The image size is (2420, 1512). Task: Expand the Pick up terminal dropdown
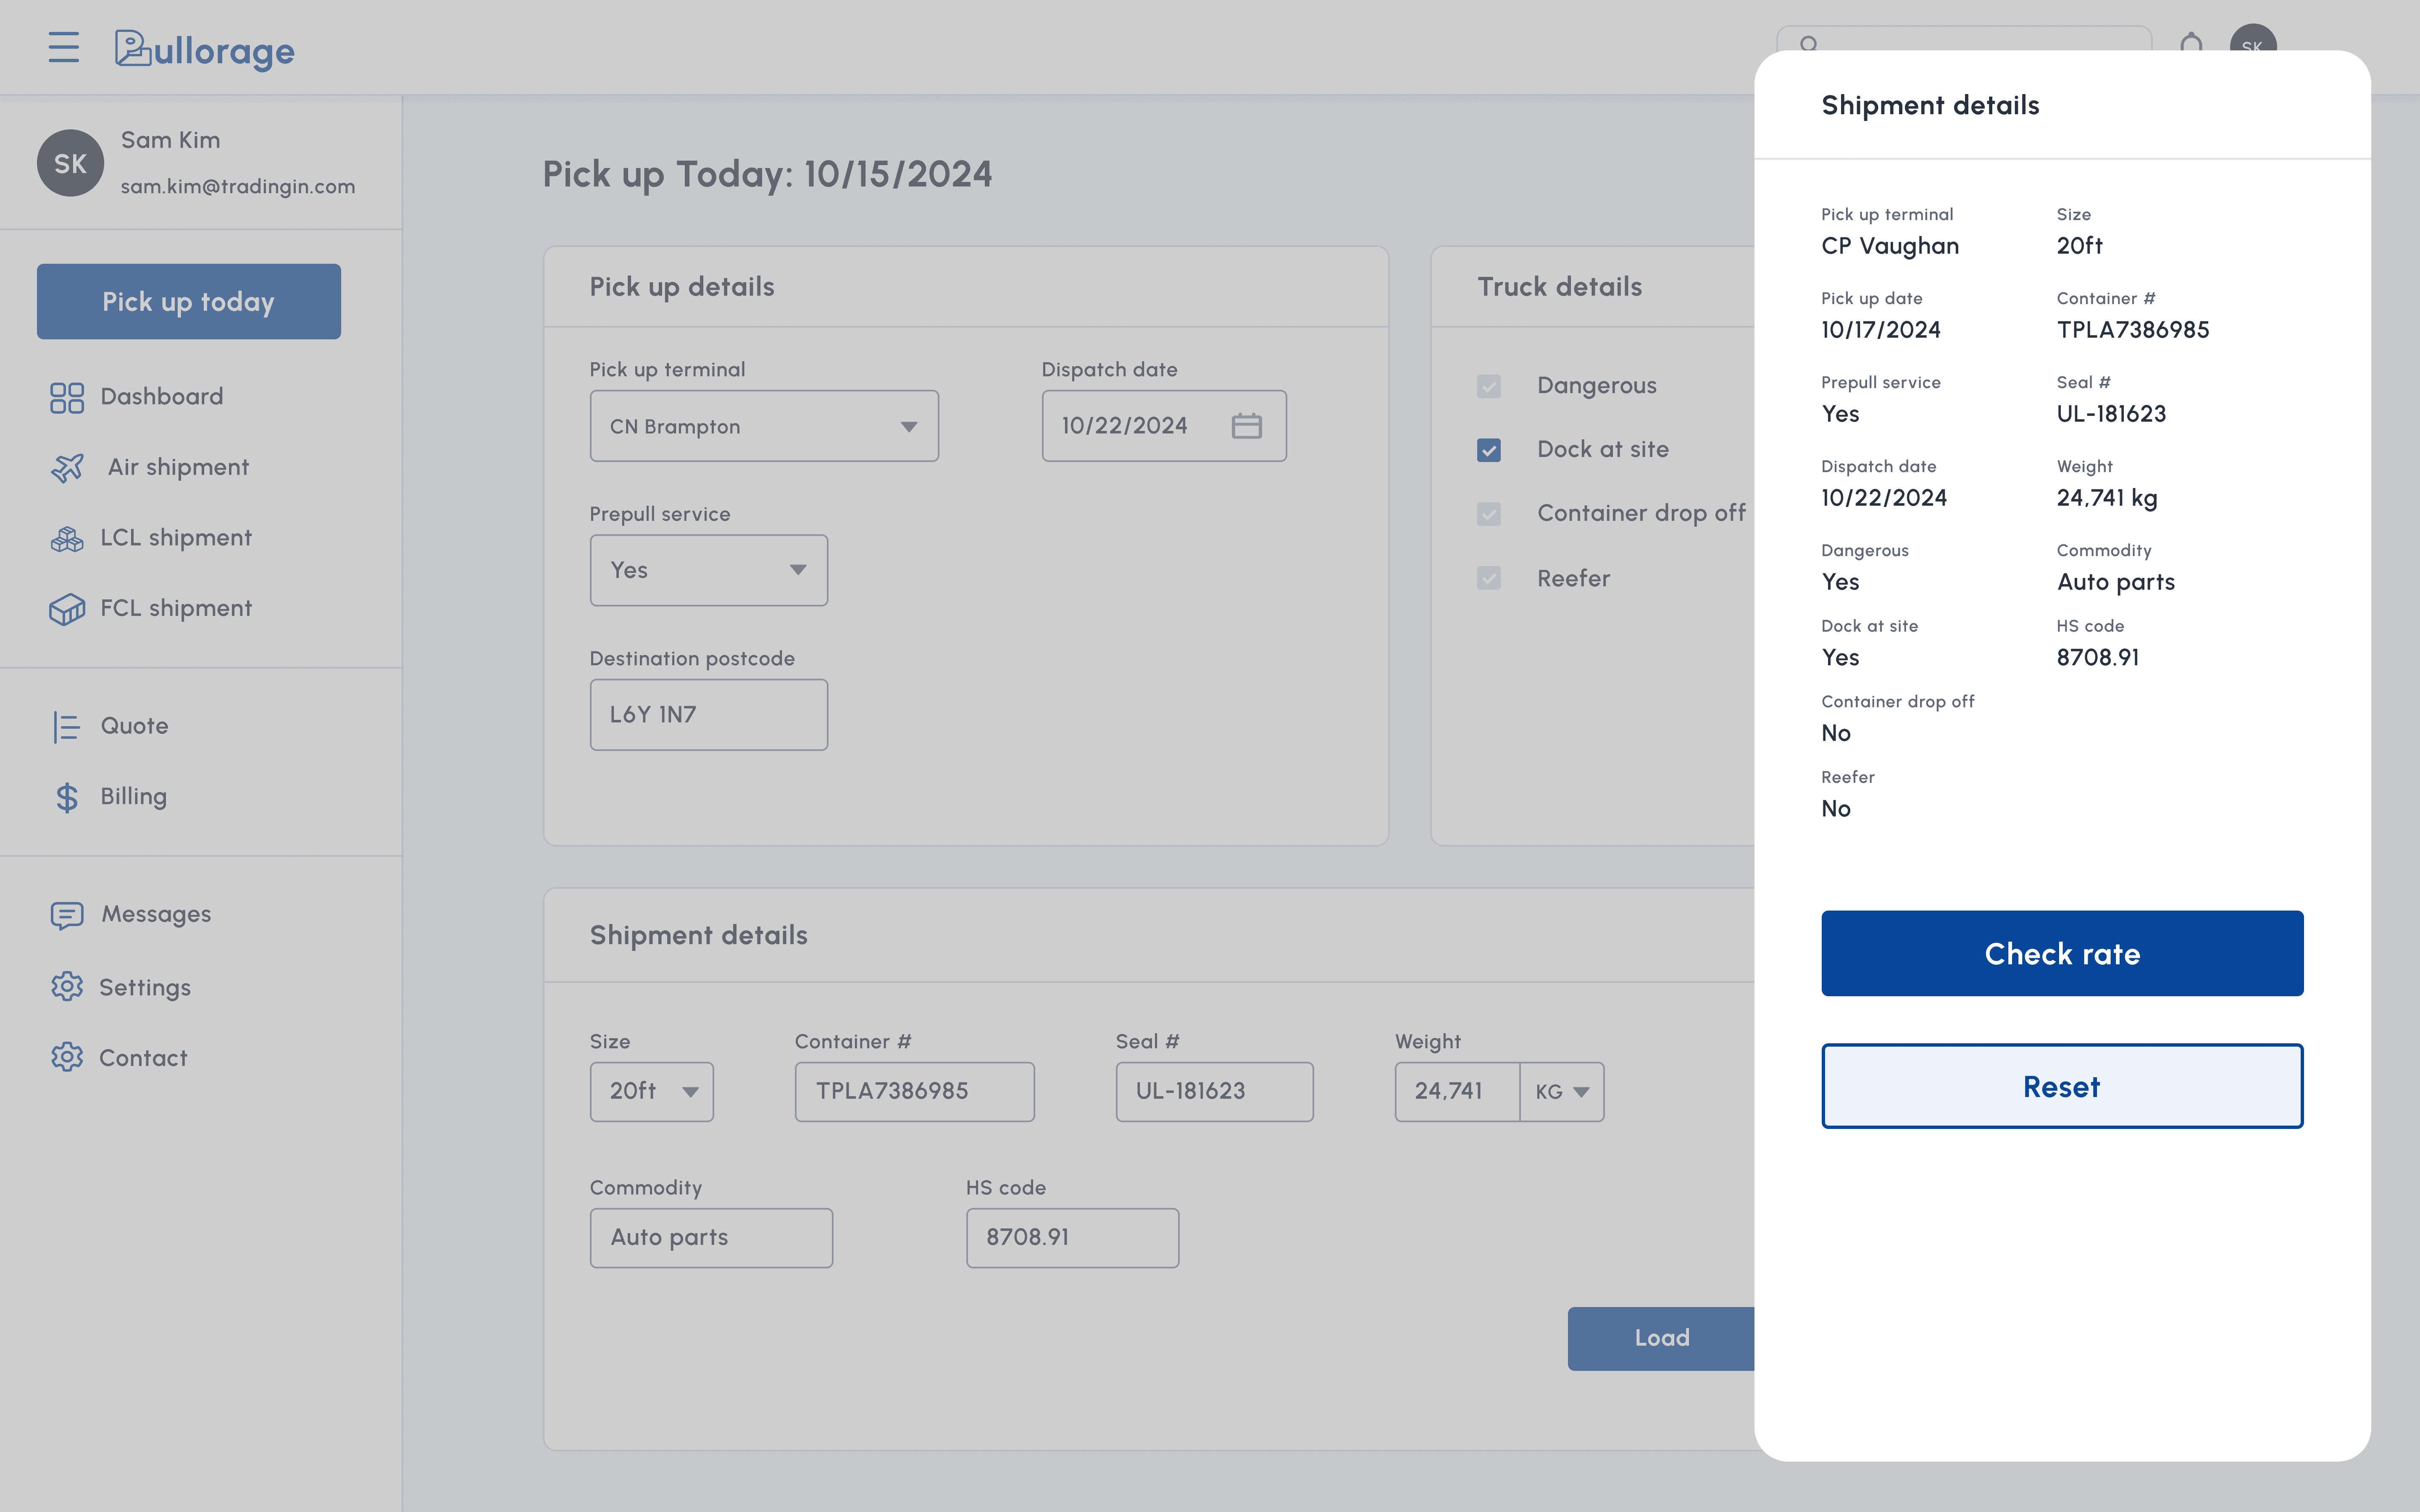764,426
